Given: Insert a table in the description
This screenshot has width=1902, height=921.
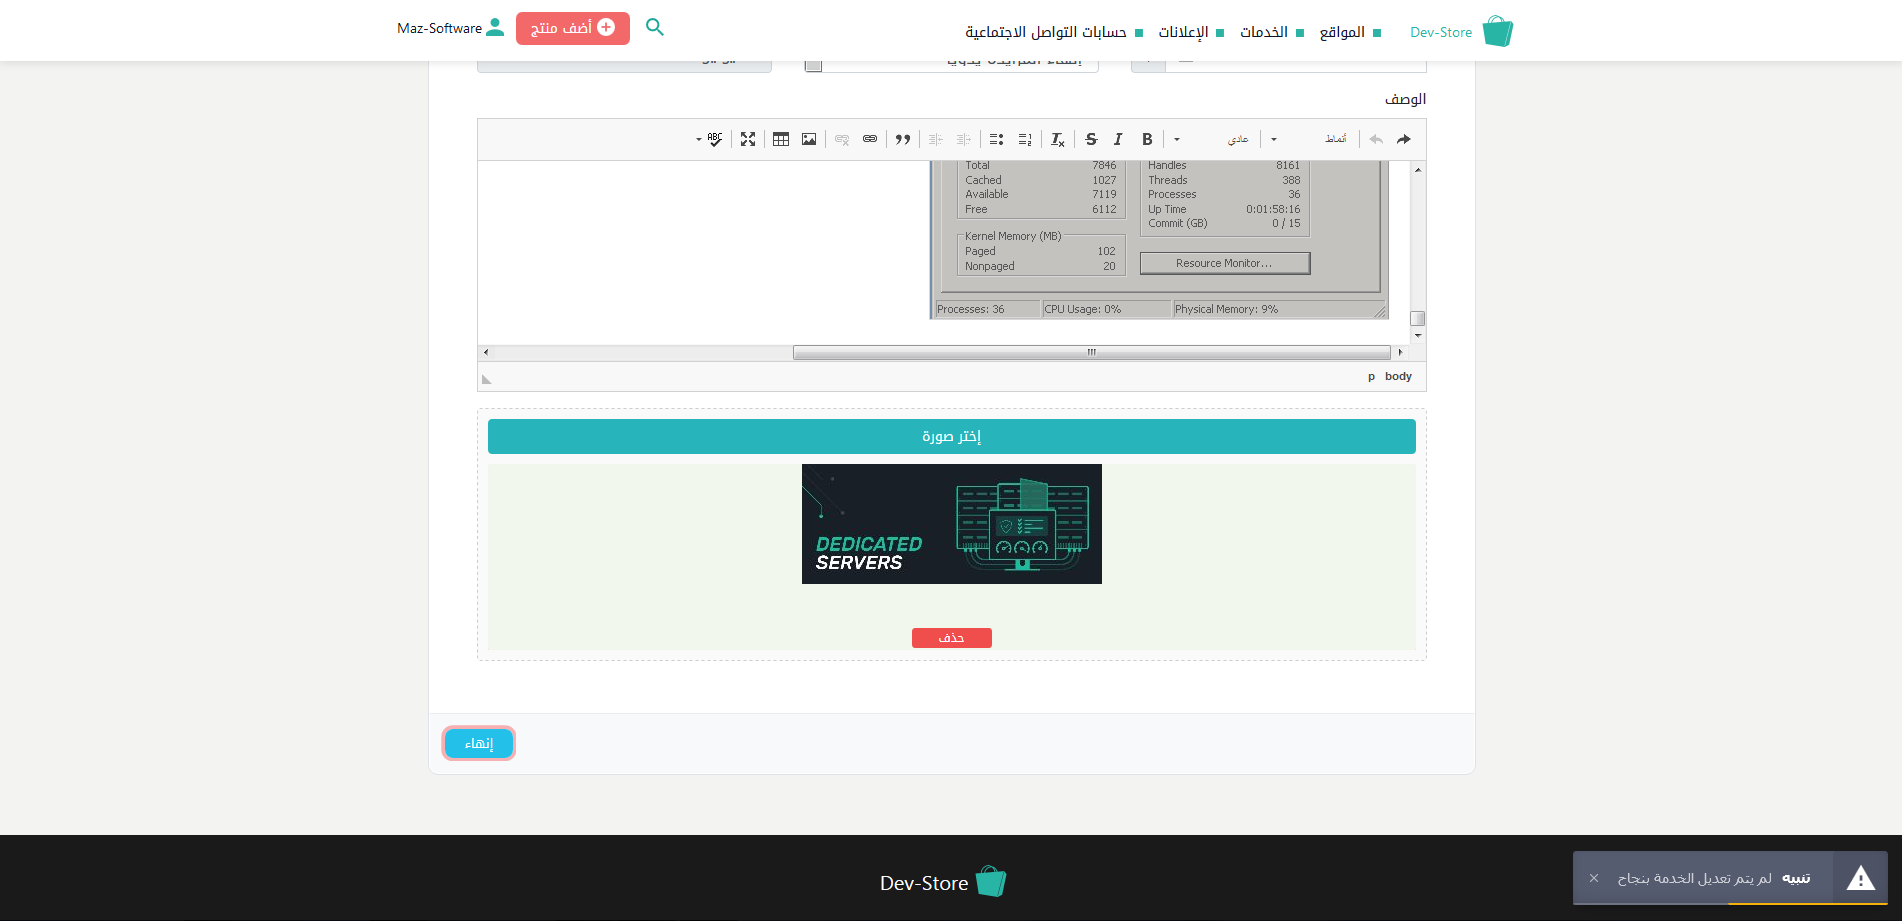Looking at the screenshot, I should click(x=781, y=139).
